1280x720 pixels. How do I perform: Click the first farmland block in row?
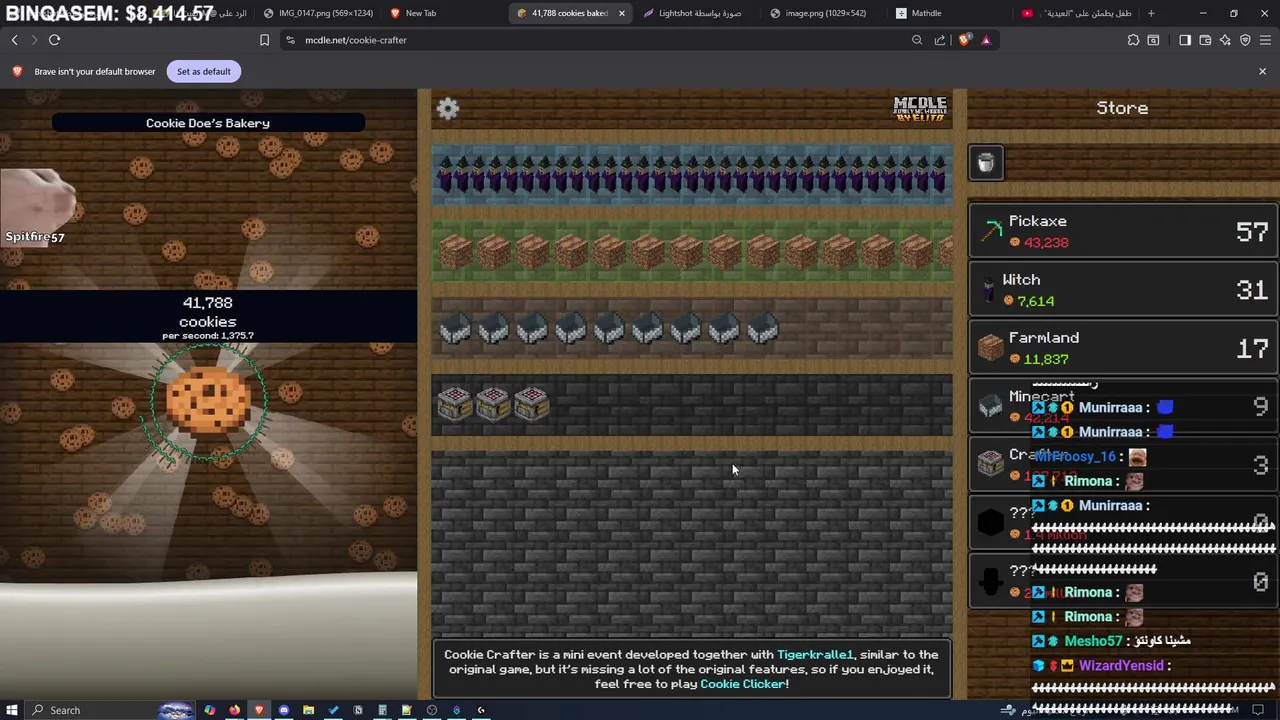(x=455, y=251)
